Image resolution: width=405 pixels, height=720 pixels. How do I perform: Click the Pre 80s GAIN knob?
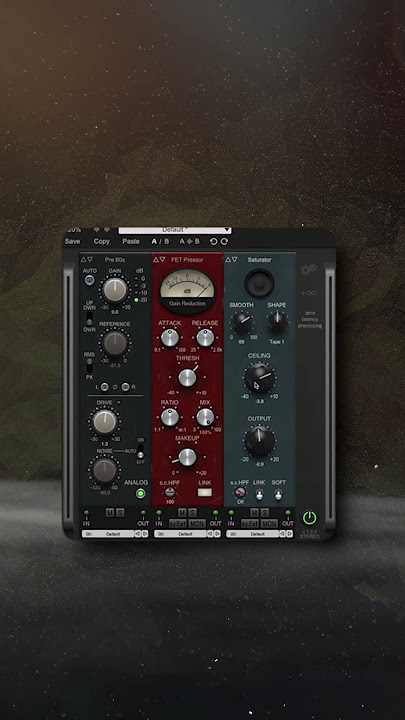(x=115, y=290)
